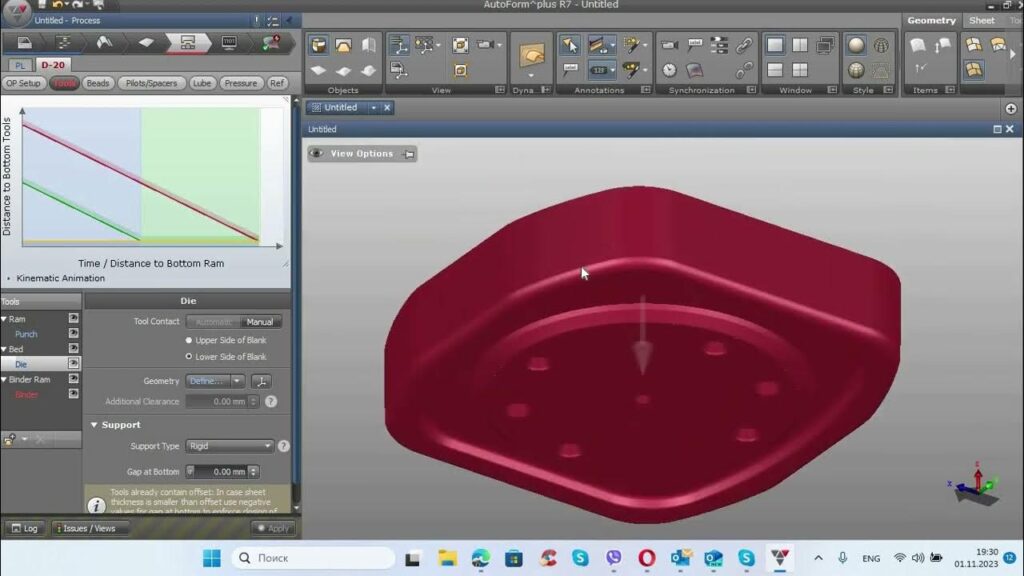Collapse the Support section
This screenshot has height=576, width=1024.
(x=94, y=425)
